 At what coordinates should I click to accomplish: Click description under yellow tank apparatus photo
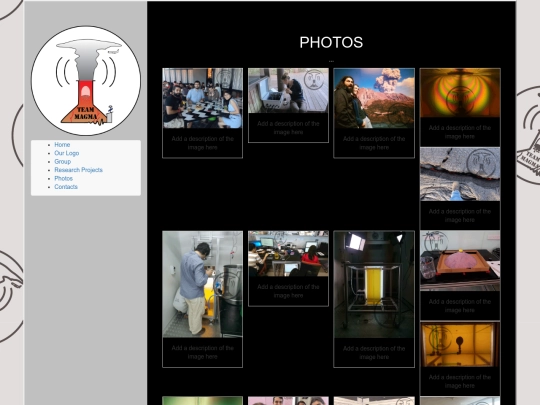pos(374,353)
